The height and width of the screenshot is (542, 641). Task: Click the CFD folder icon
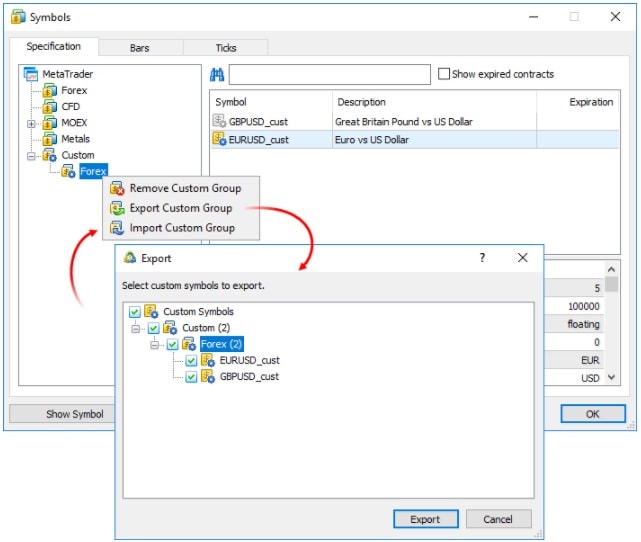(x=49, y=107)
